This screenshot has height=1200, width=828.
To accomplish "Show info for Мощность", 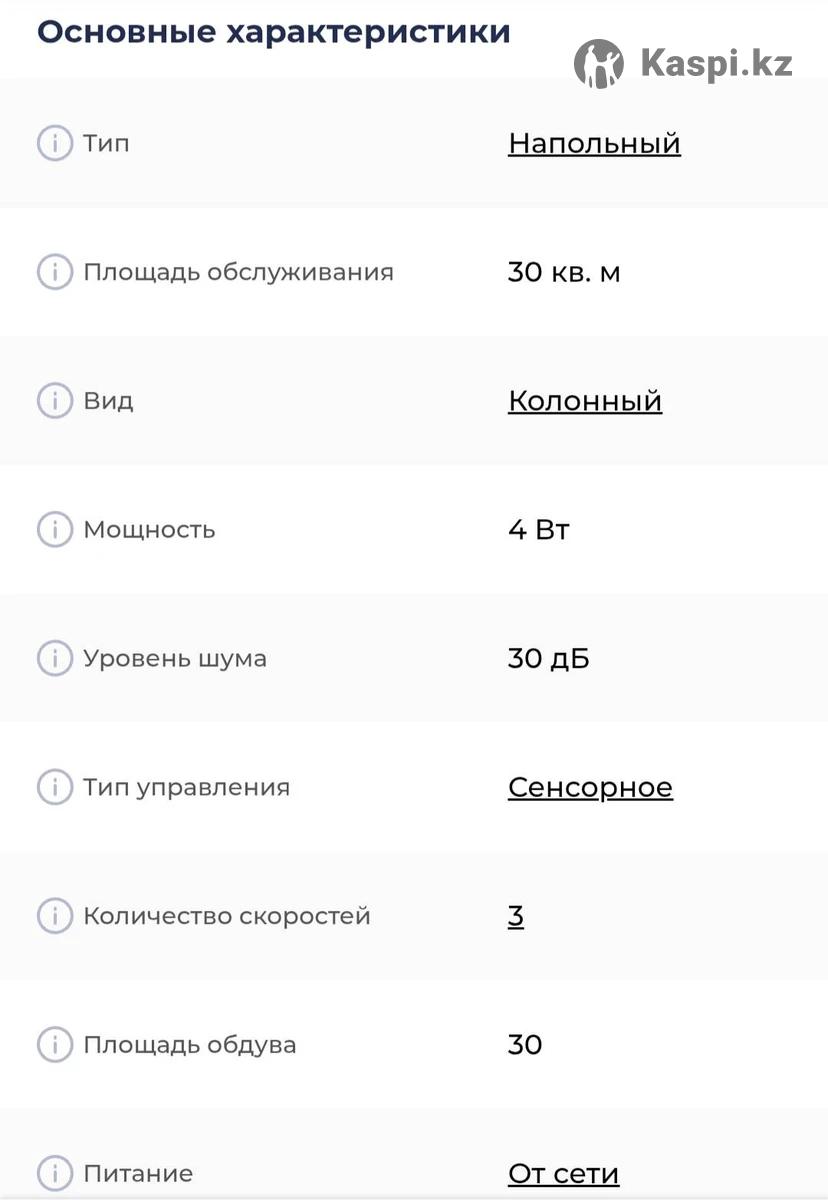I will pyautogui.click(x=55, y=530).
